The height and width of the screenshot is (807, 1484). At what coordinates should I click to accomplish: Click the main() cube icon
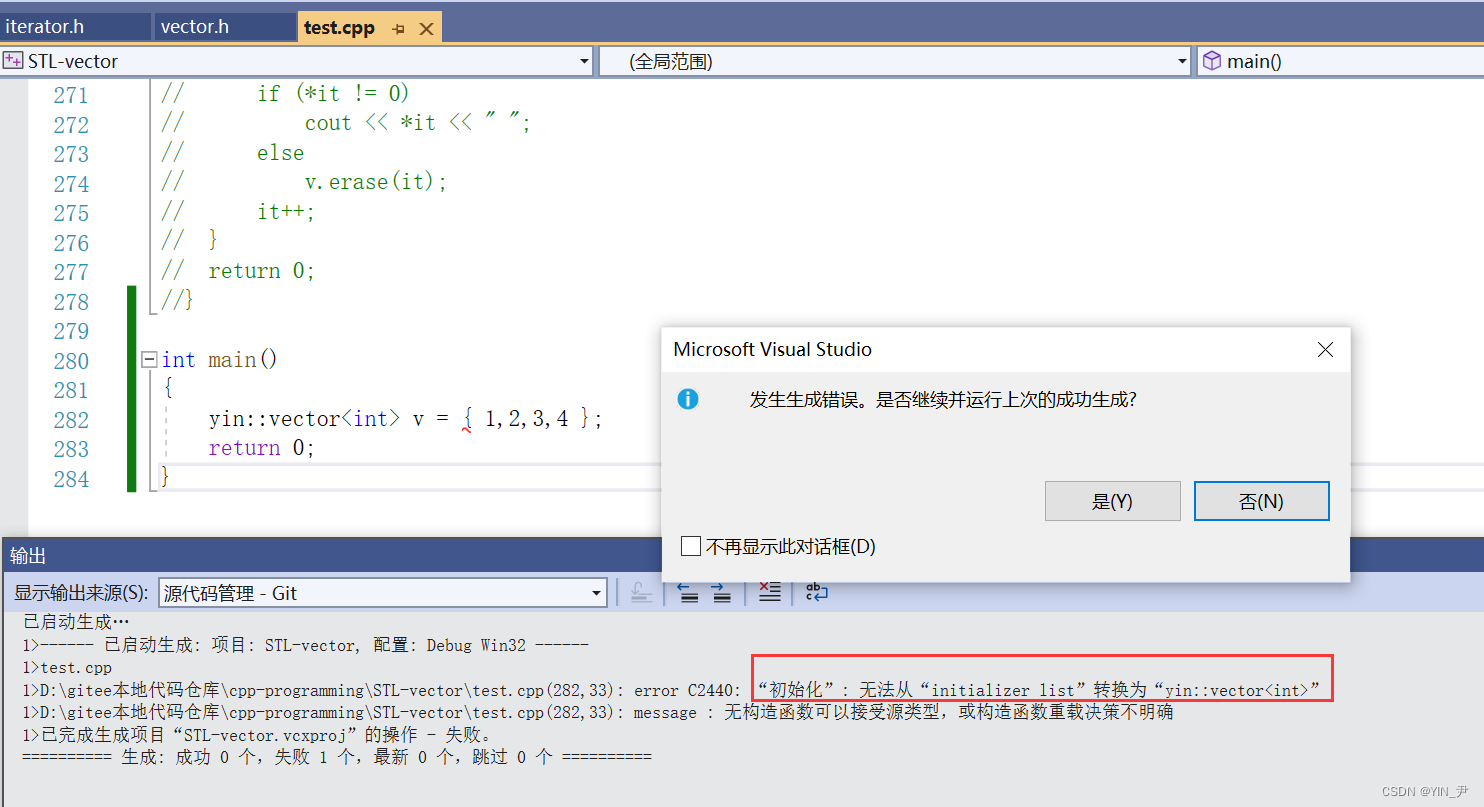(x=1212, y=61)
